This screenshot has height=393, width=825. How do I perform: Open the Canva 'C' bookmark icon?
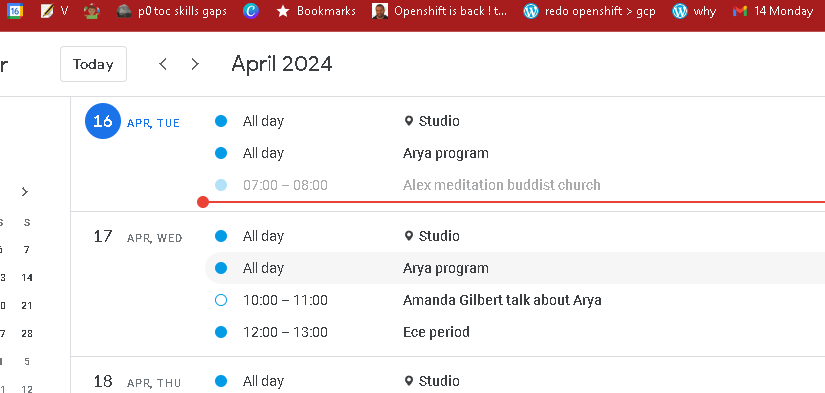tap(251, 11)
